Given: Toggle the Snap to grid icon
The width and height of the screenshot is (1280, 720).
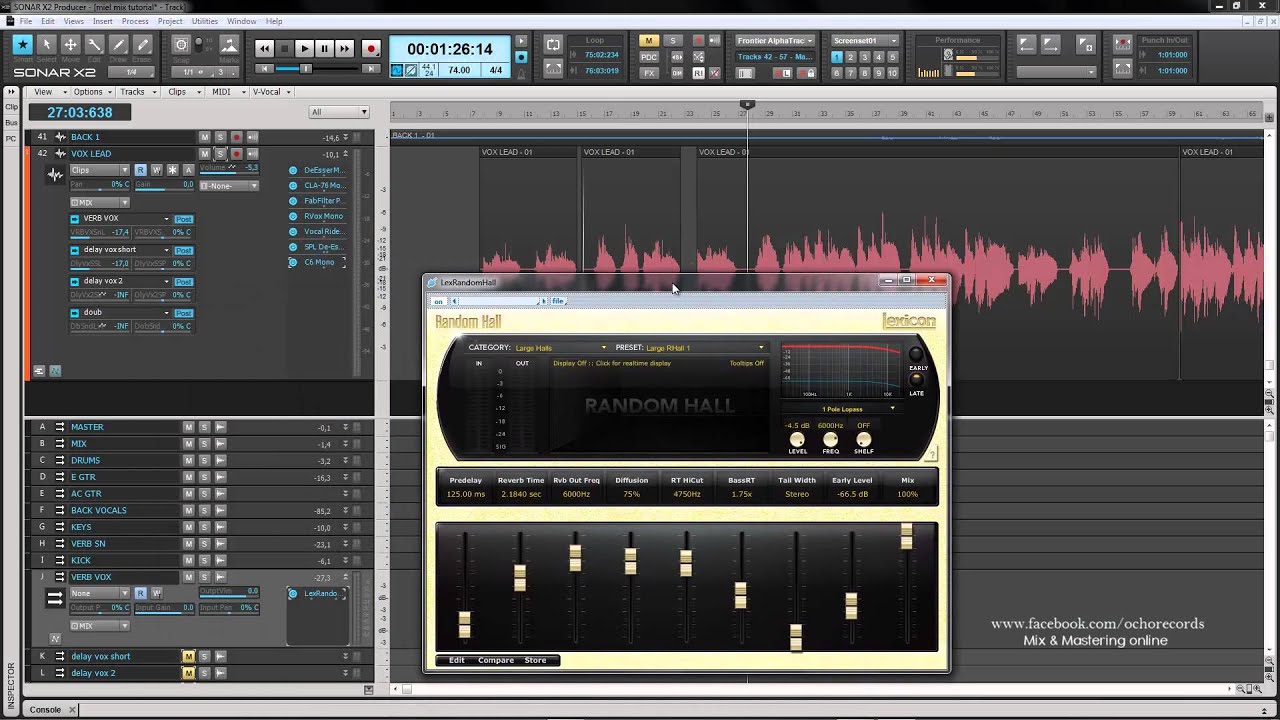Looking at the screenshot, I should click(x=181, y=45).
